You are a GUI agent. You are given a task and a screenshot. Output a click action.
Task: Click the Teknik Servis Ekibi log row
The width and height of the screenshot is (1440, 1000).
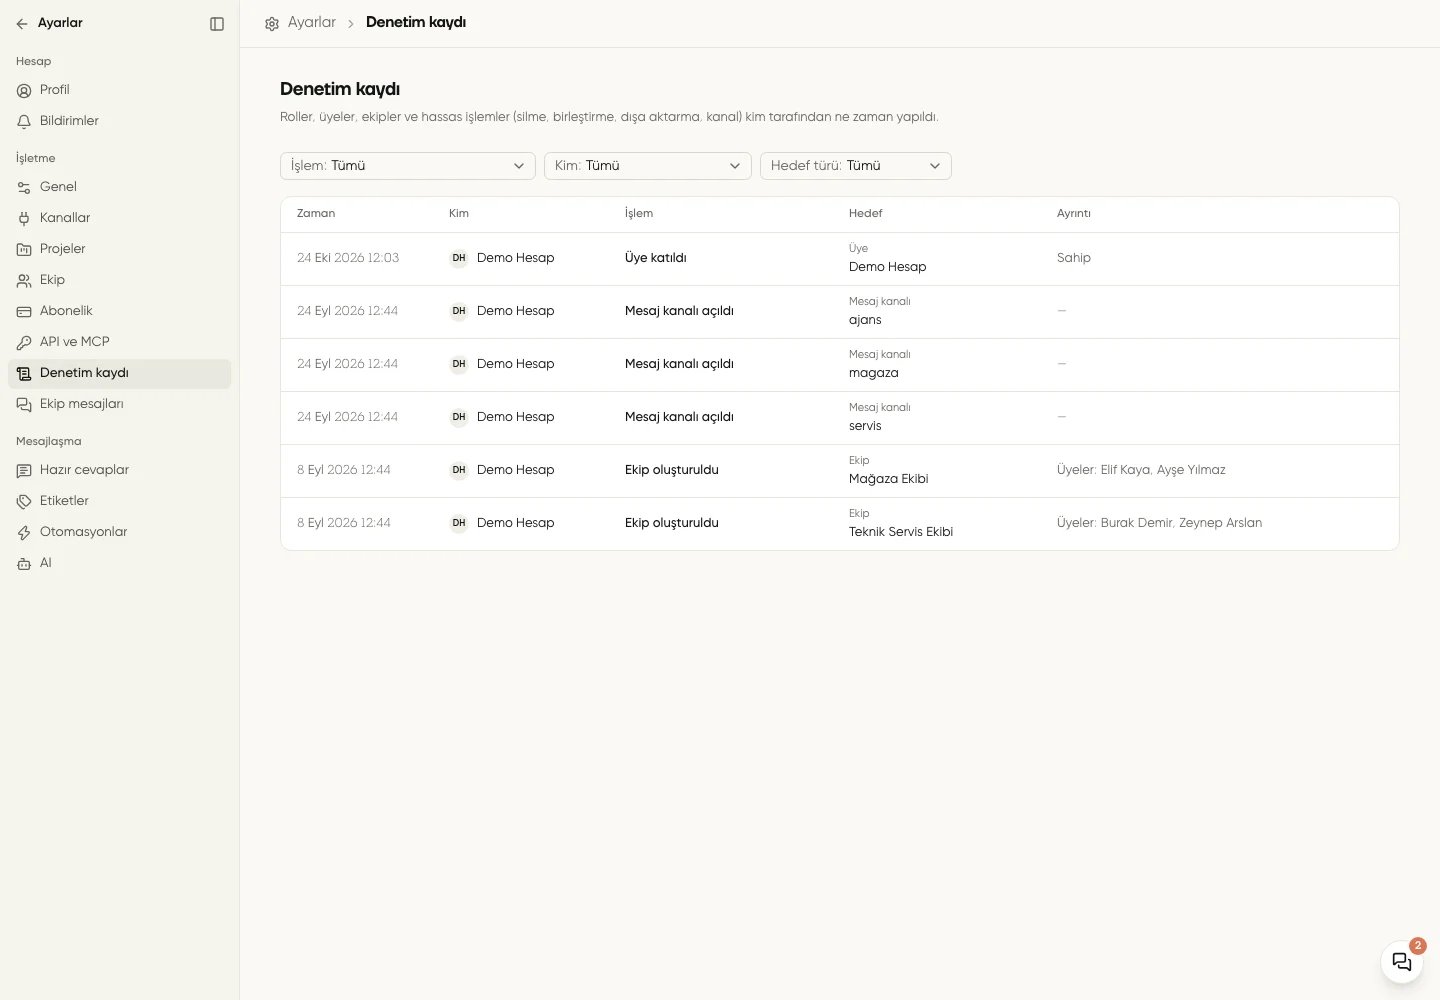click(840, 523)
